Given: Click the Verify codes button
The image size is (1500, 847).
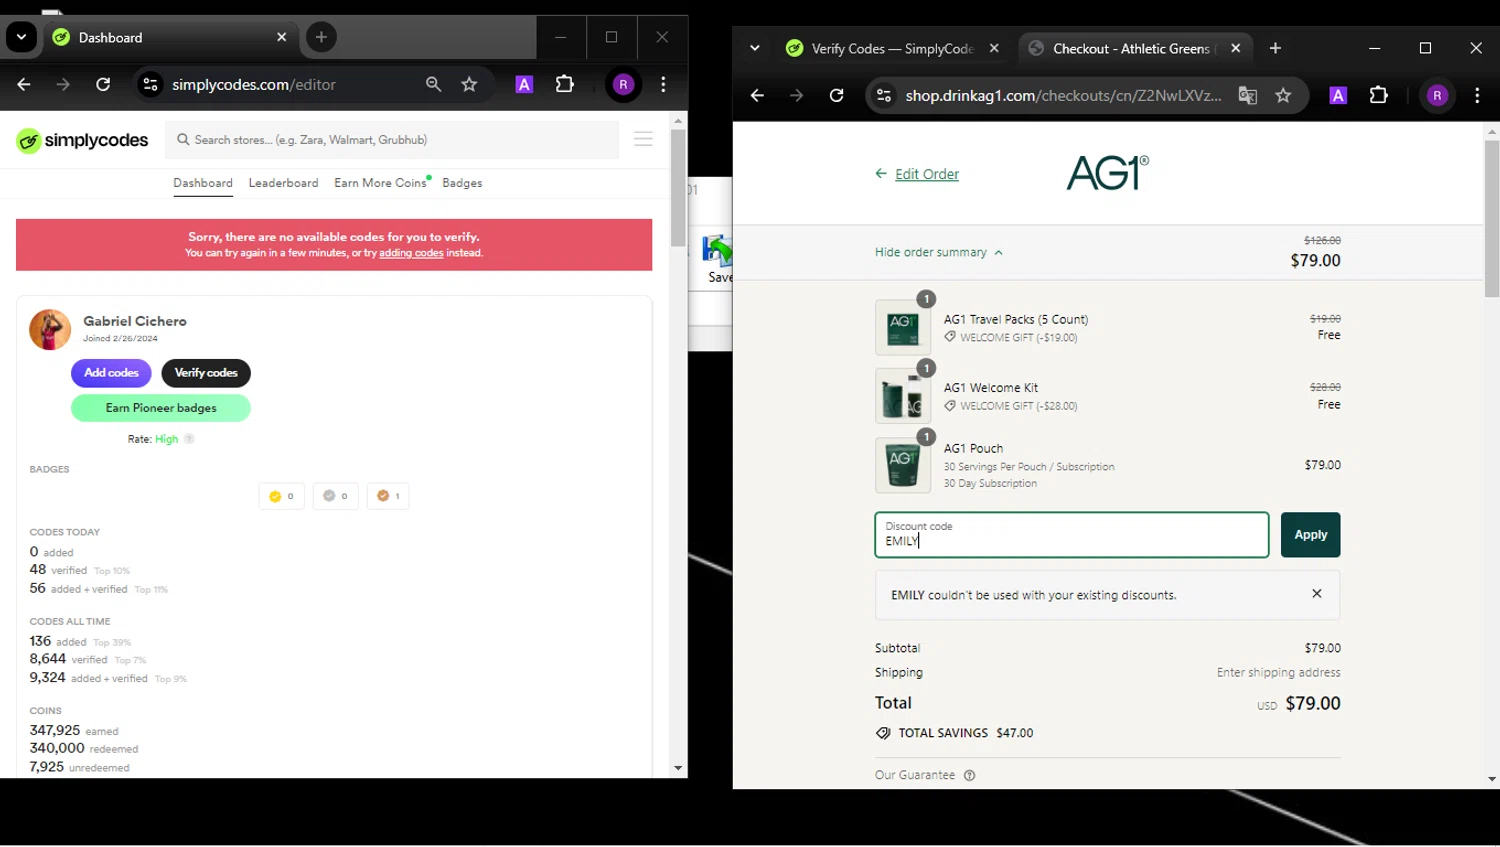Looking at the screenshot, I should [206, 373].
